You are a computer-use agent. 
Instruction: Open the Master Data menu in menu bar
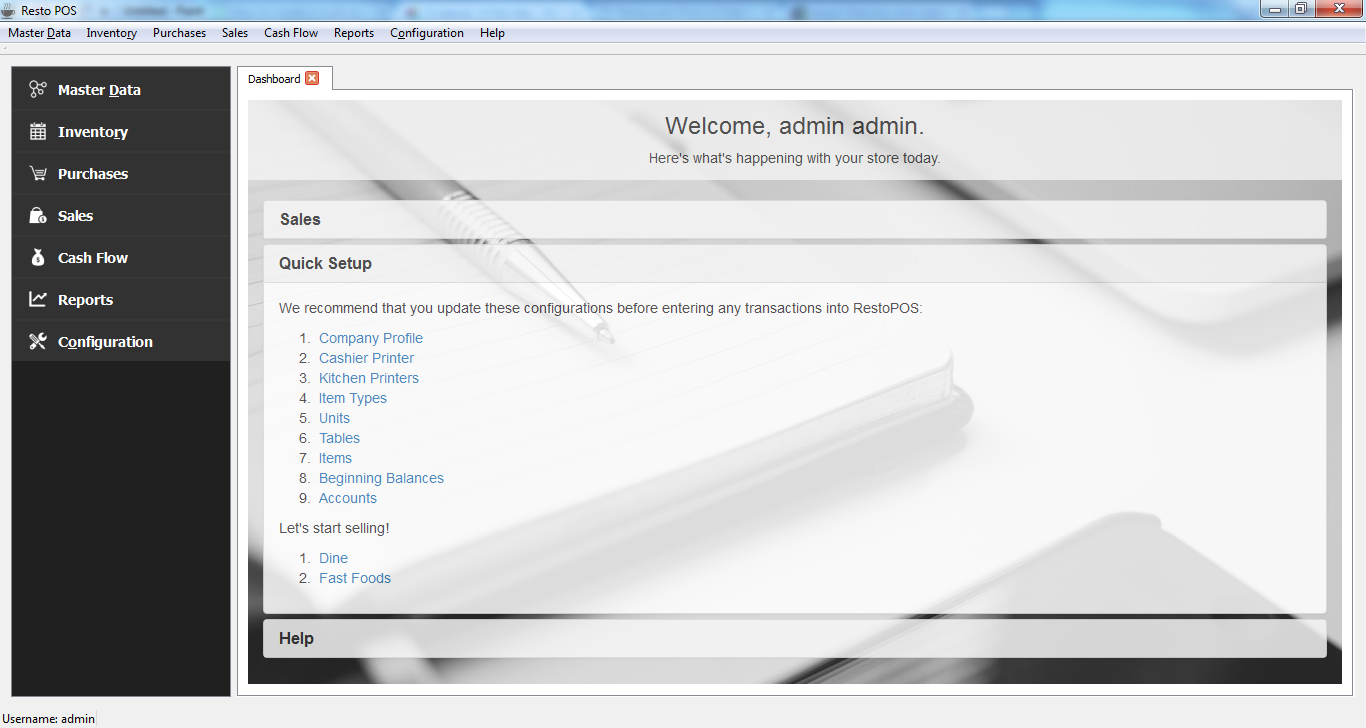coord(40,33)
